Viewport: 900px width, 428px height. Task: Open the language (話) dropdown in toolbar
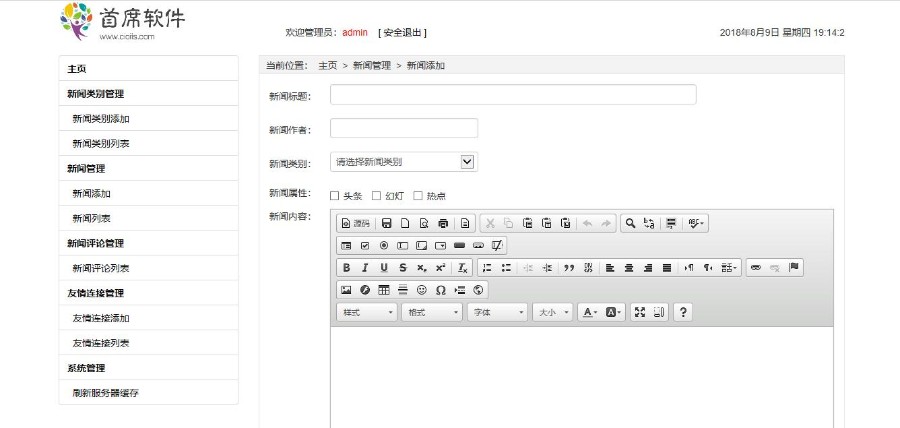(730, 267)
